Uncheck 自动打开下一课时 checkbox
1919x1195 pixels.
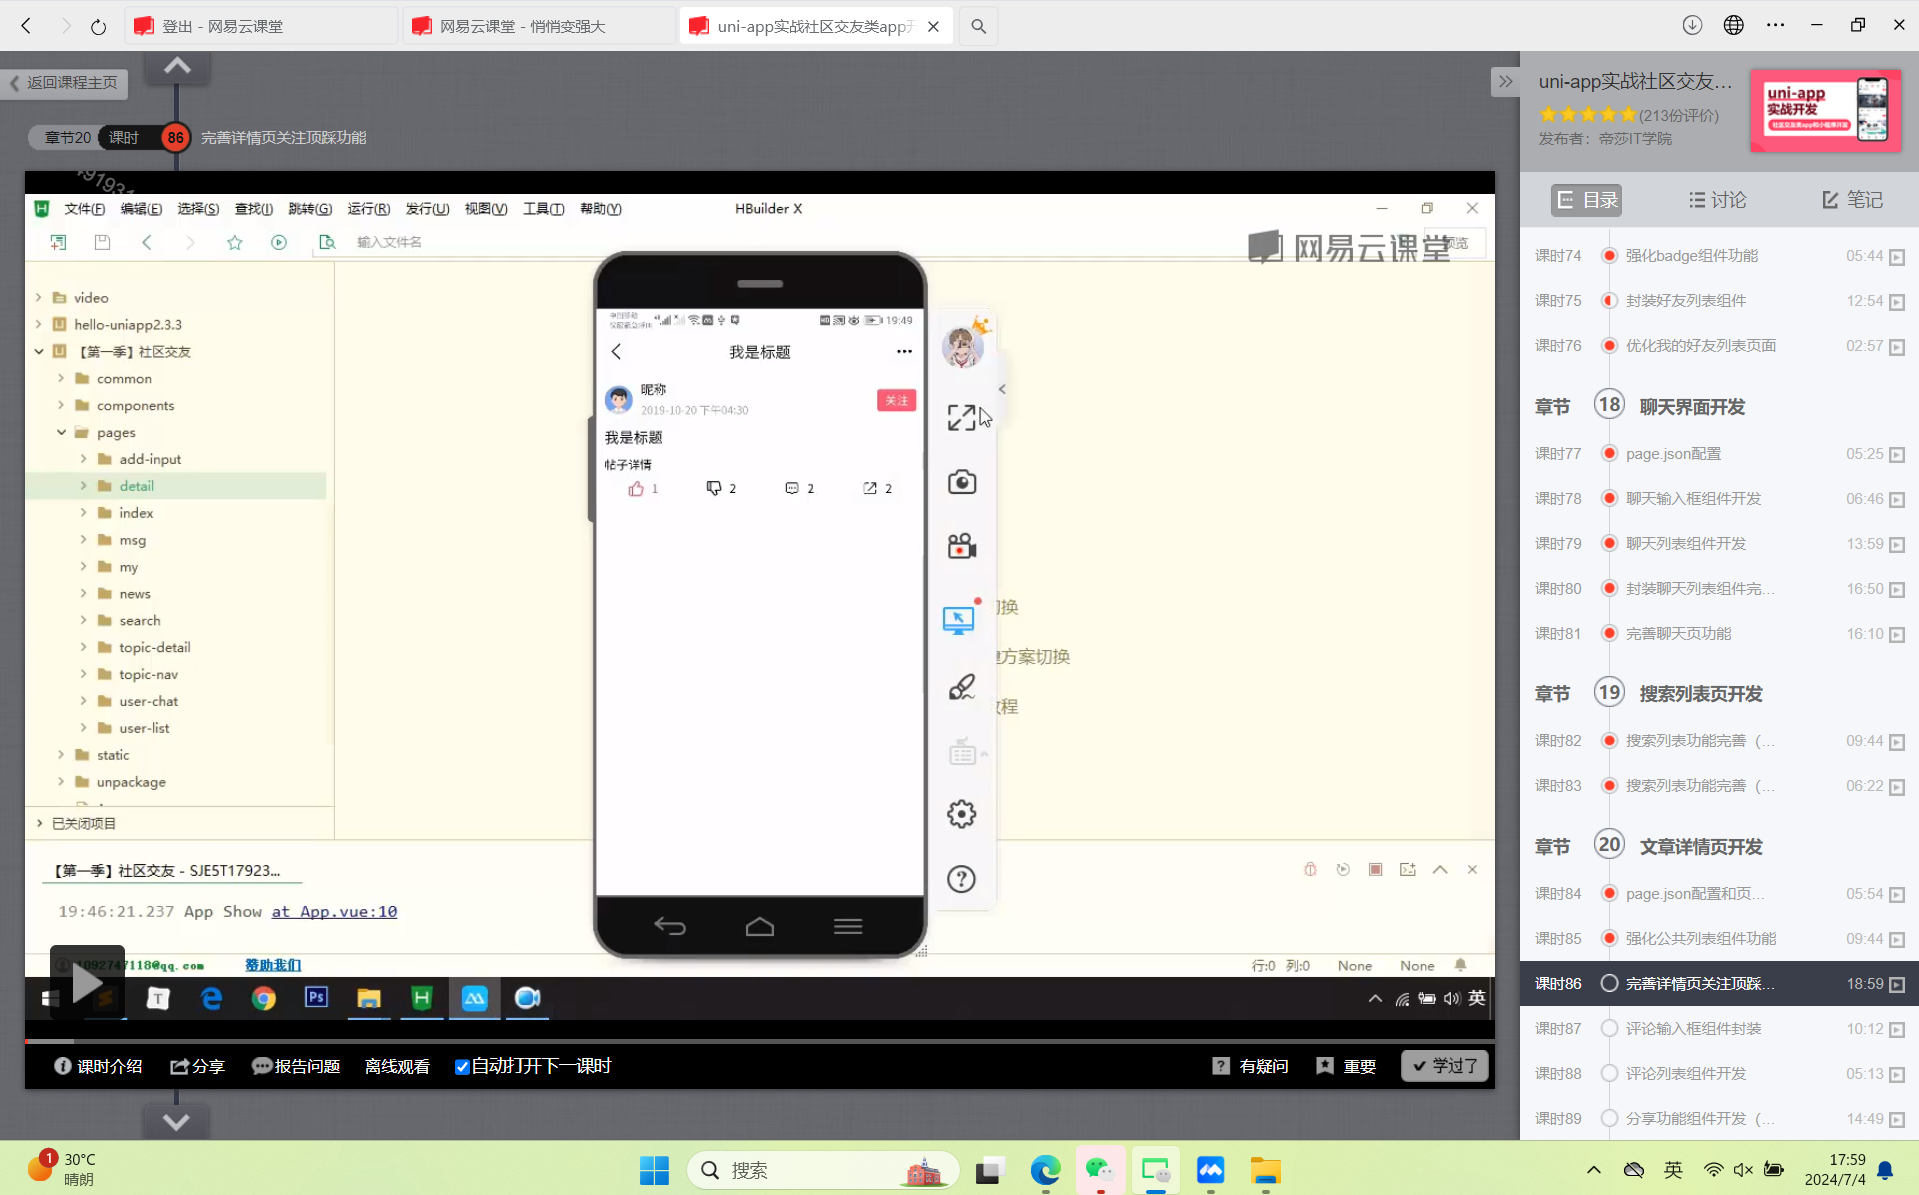(x=462, y=1067)
